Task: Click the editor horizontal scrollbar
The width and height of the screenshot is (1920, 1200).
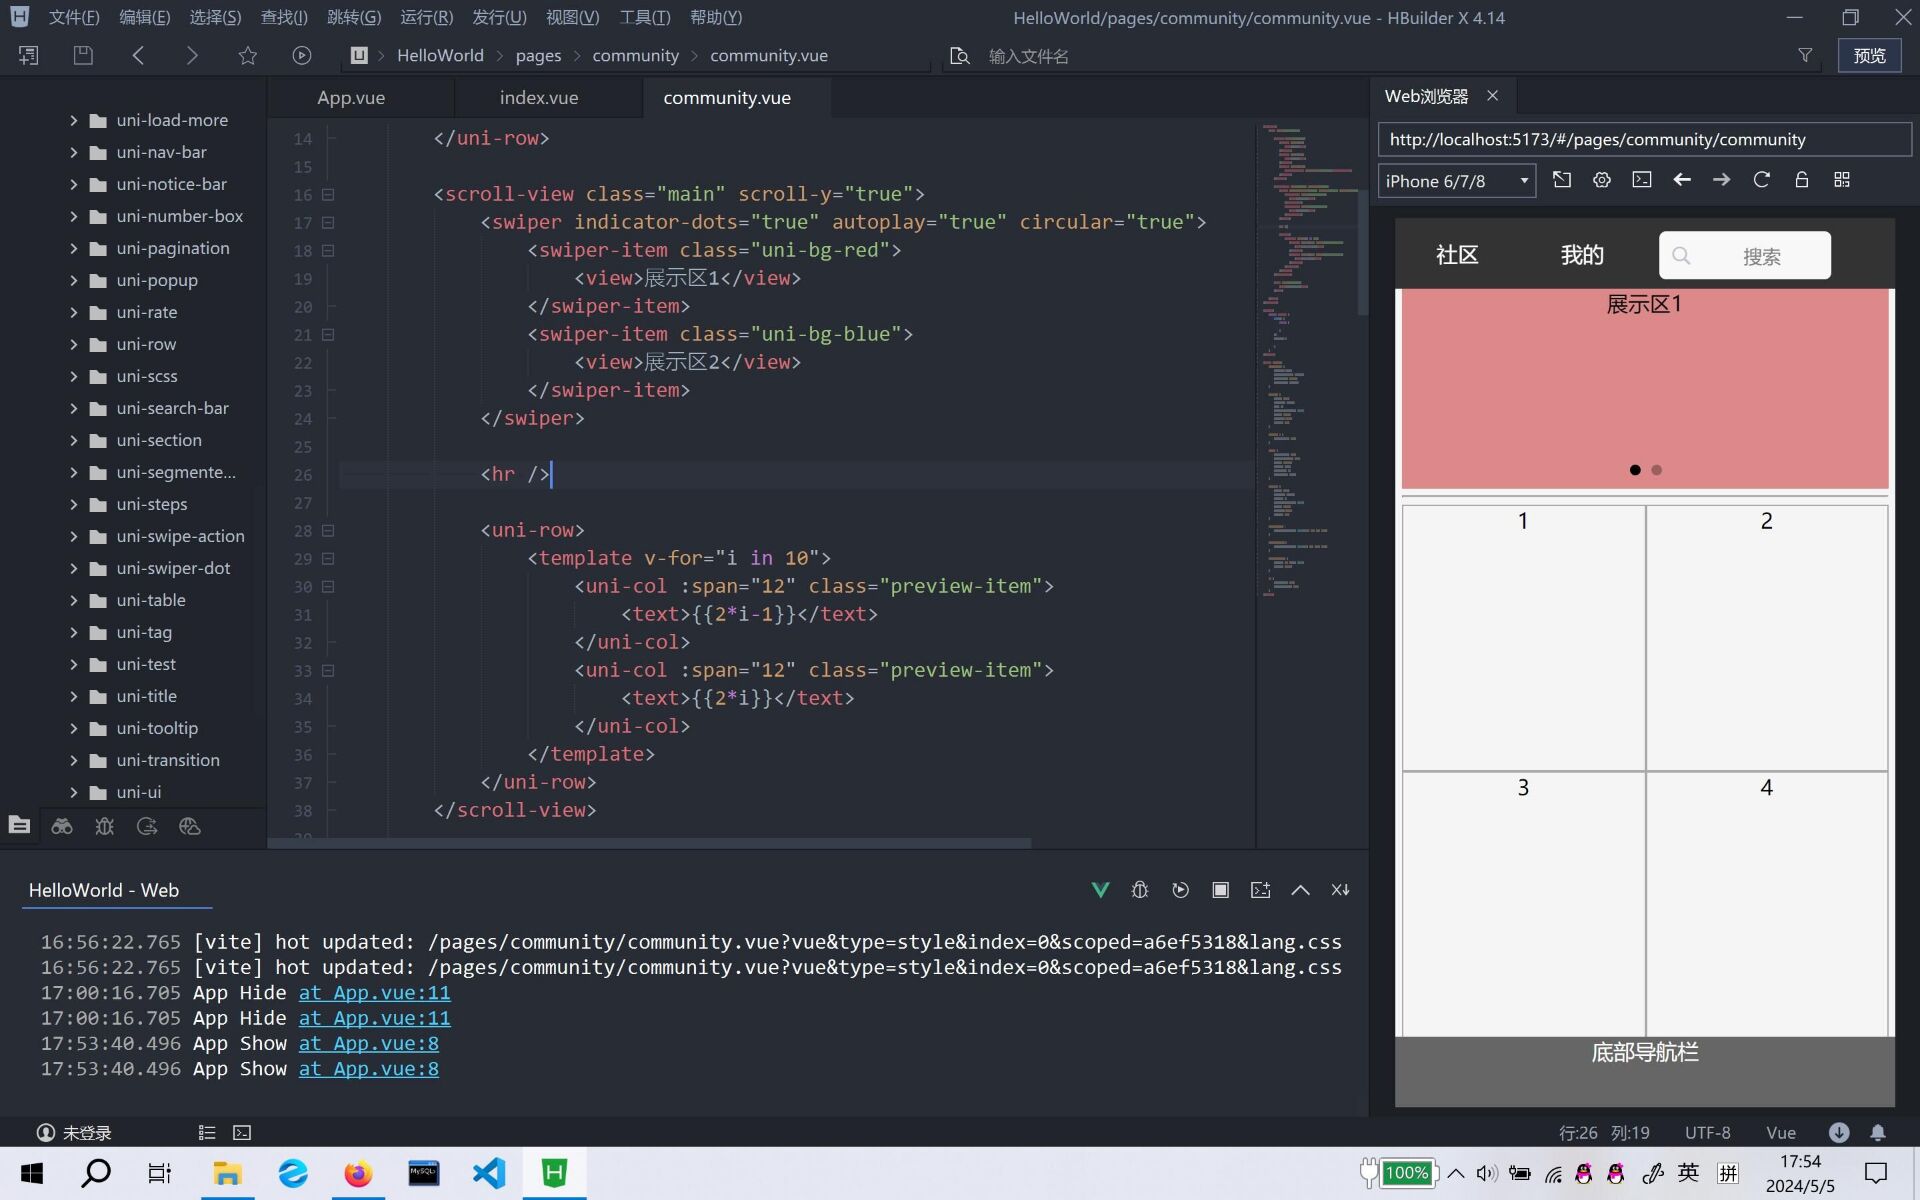Action: pyautogui.click(x=650, y=843)
